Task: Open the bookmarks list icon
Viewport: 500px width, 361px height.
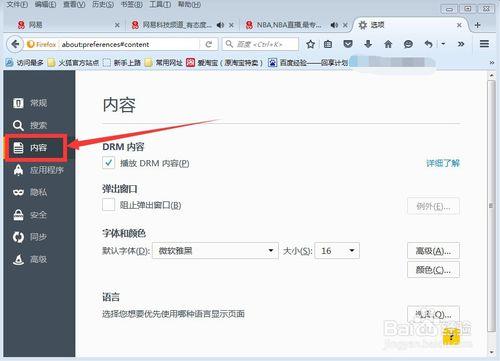Action: 328,44
